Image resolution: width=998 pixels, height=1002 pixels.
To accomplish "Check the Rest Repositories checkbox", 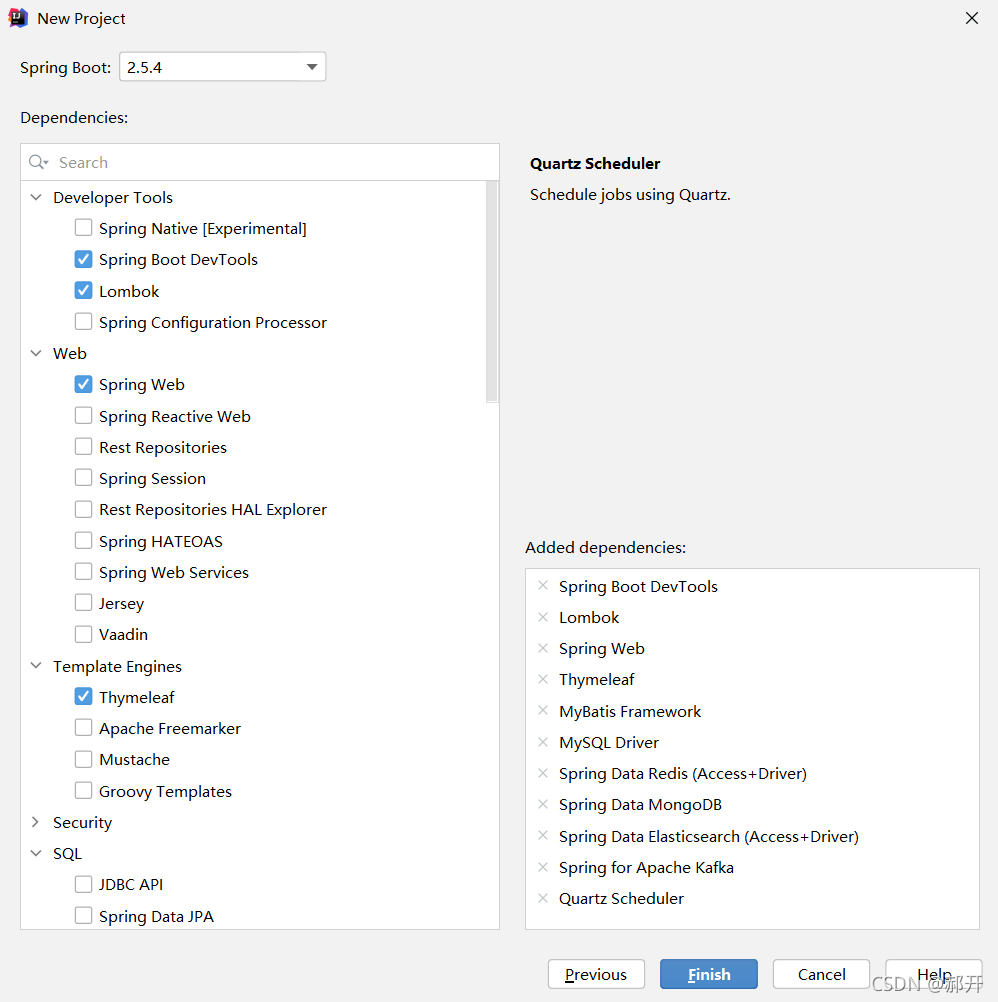I will pyautogui.click(x=83, y=446).
